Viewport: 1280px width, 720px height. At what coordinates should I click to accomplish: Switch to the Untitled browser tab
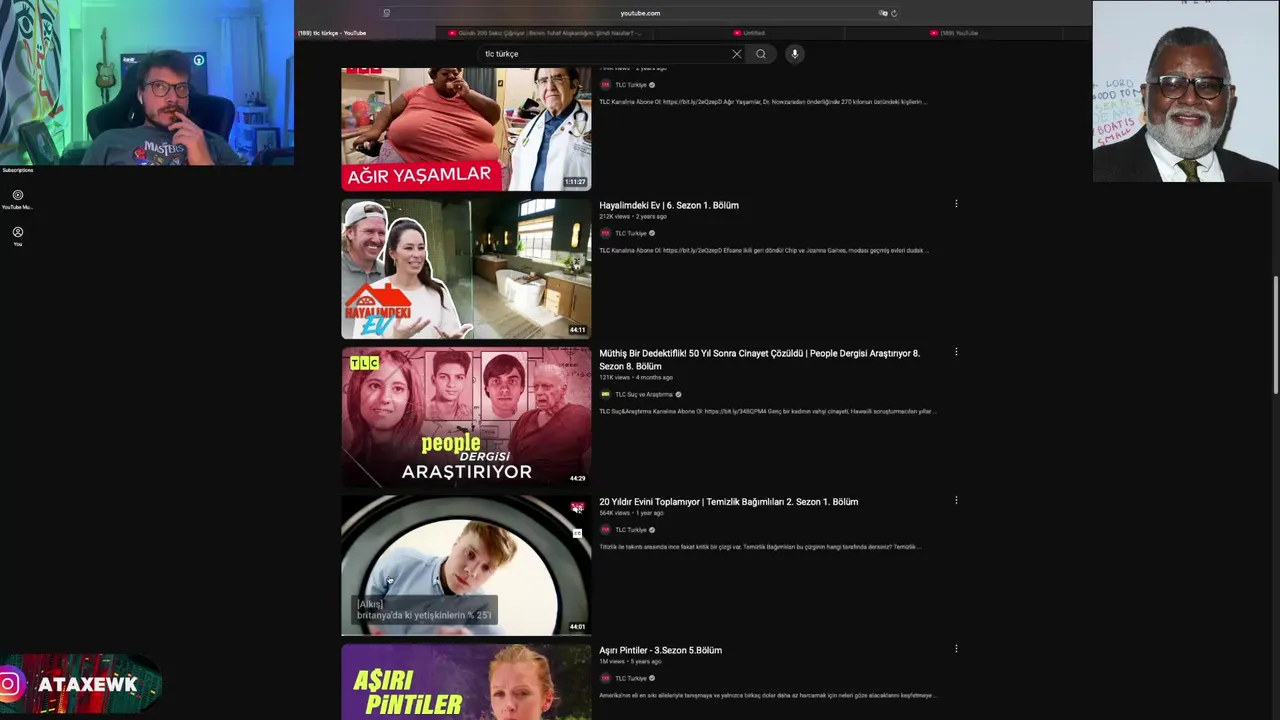tap(749, 33)
